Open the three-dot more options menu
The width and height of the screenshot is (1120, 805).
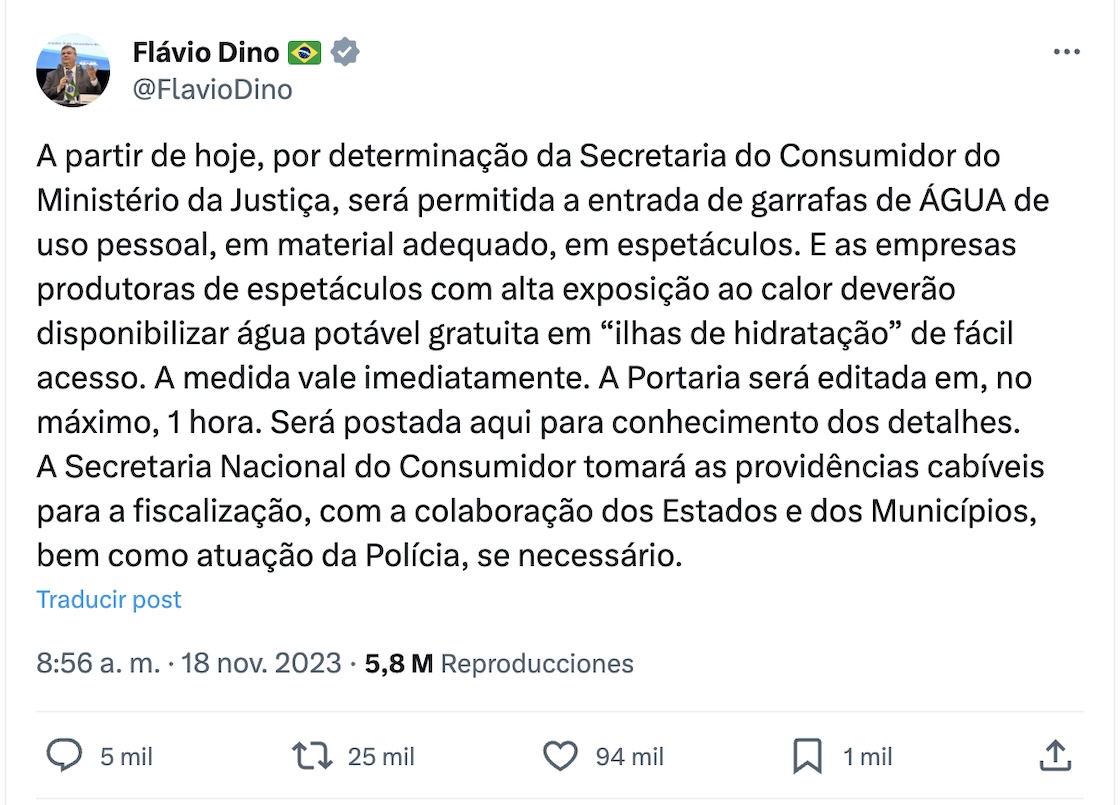1067,52
